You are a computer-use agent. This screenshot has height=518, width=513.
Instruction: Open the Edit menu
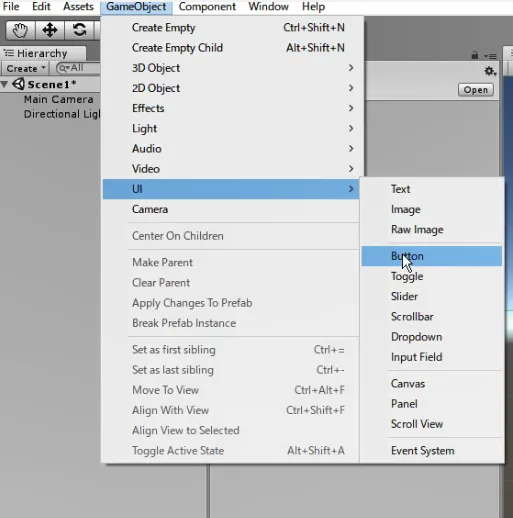(x=41, y=7)
